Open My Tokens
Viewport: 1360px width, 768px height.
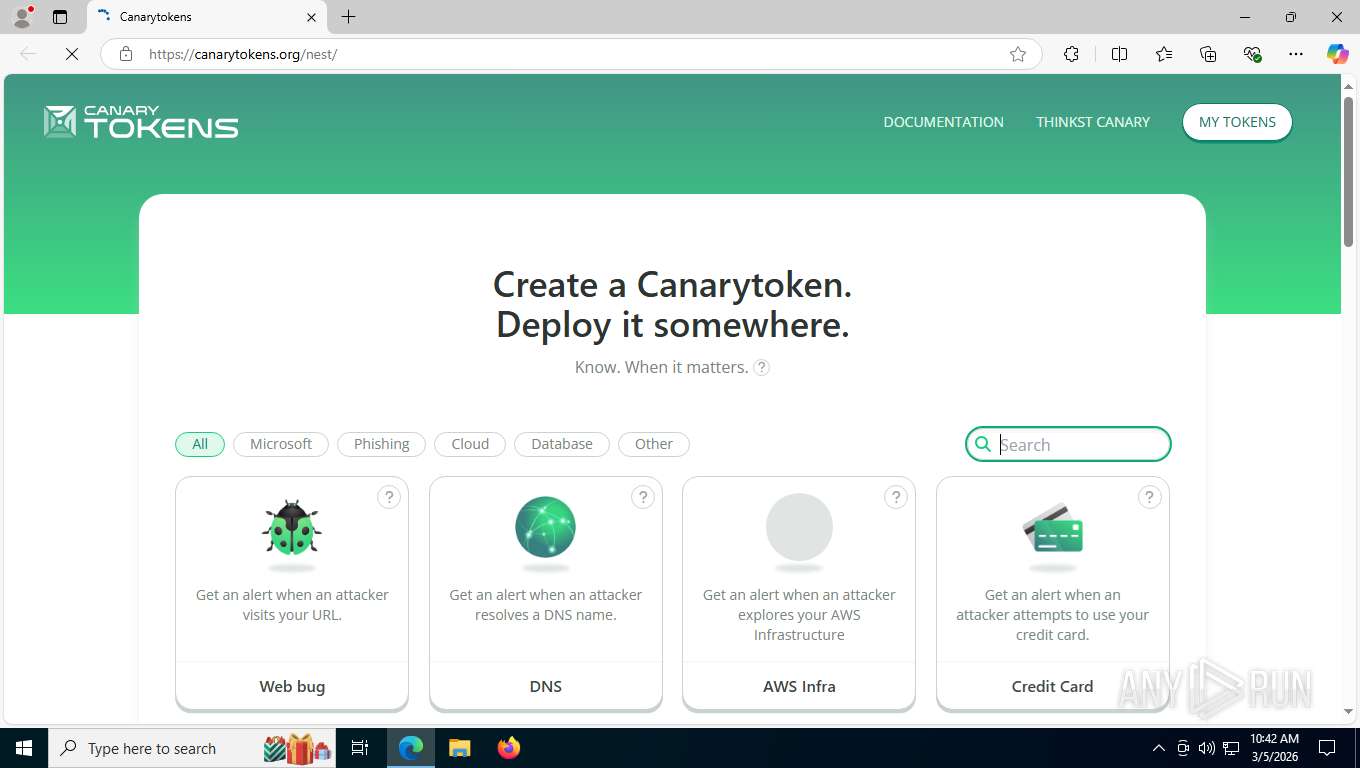coord(1237,122)
